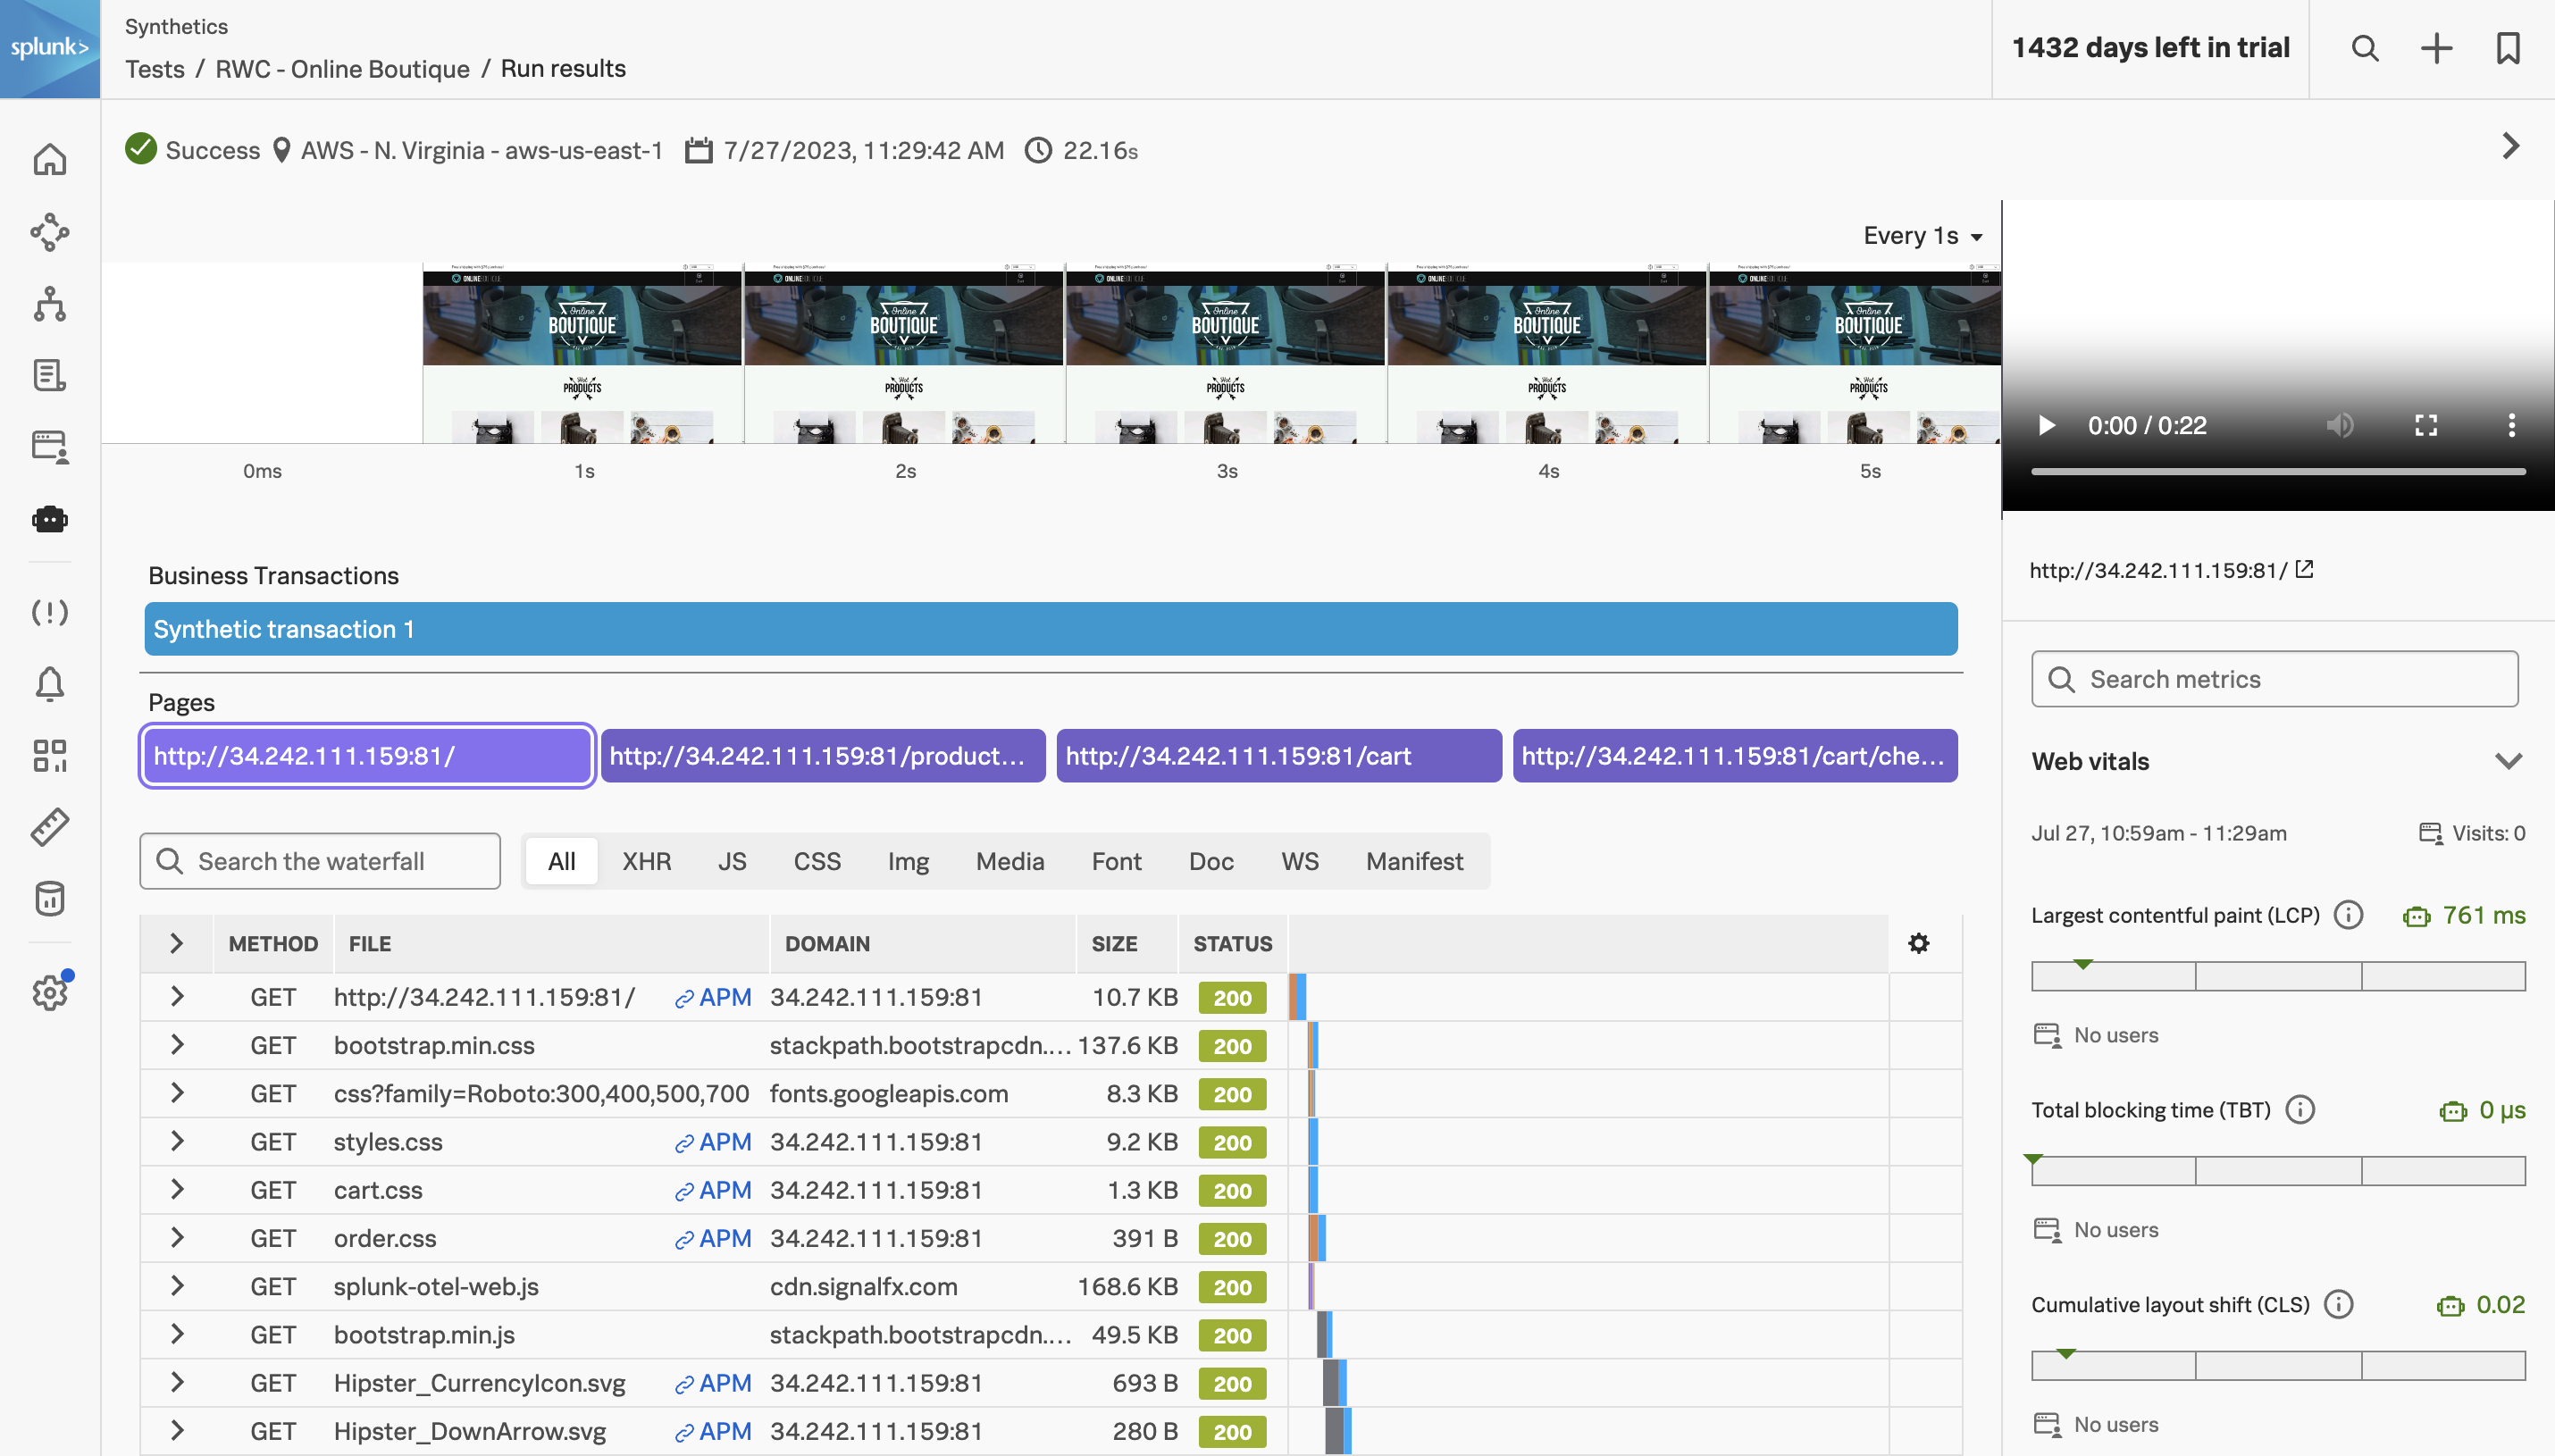2555x1456 pixels.
Task: Open the Every 1s interval dropdown
Action: click(1922, 236)
